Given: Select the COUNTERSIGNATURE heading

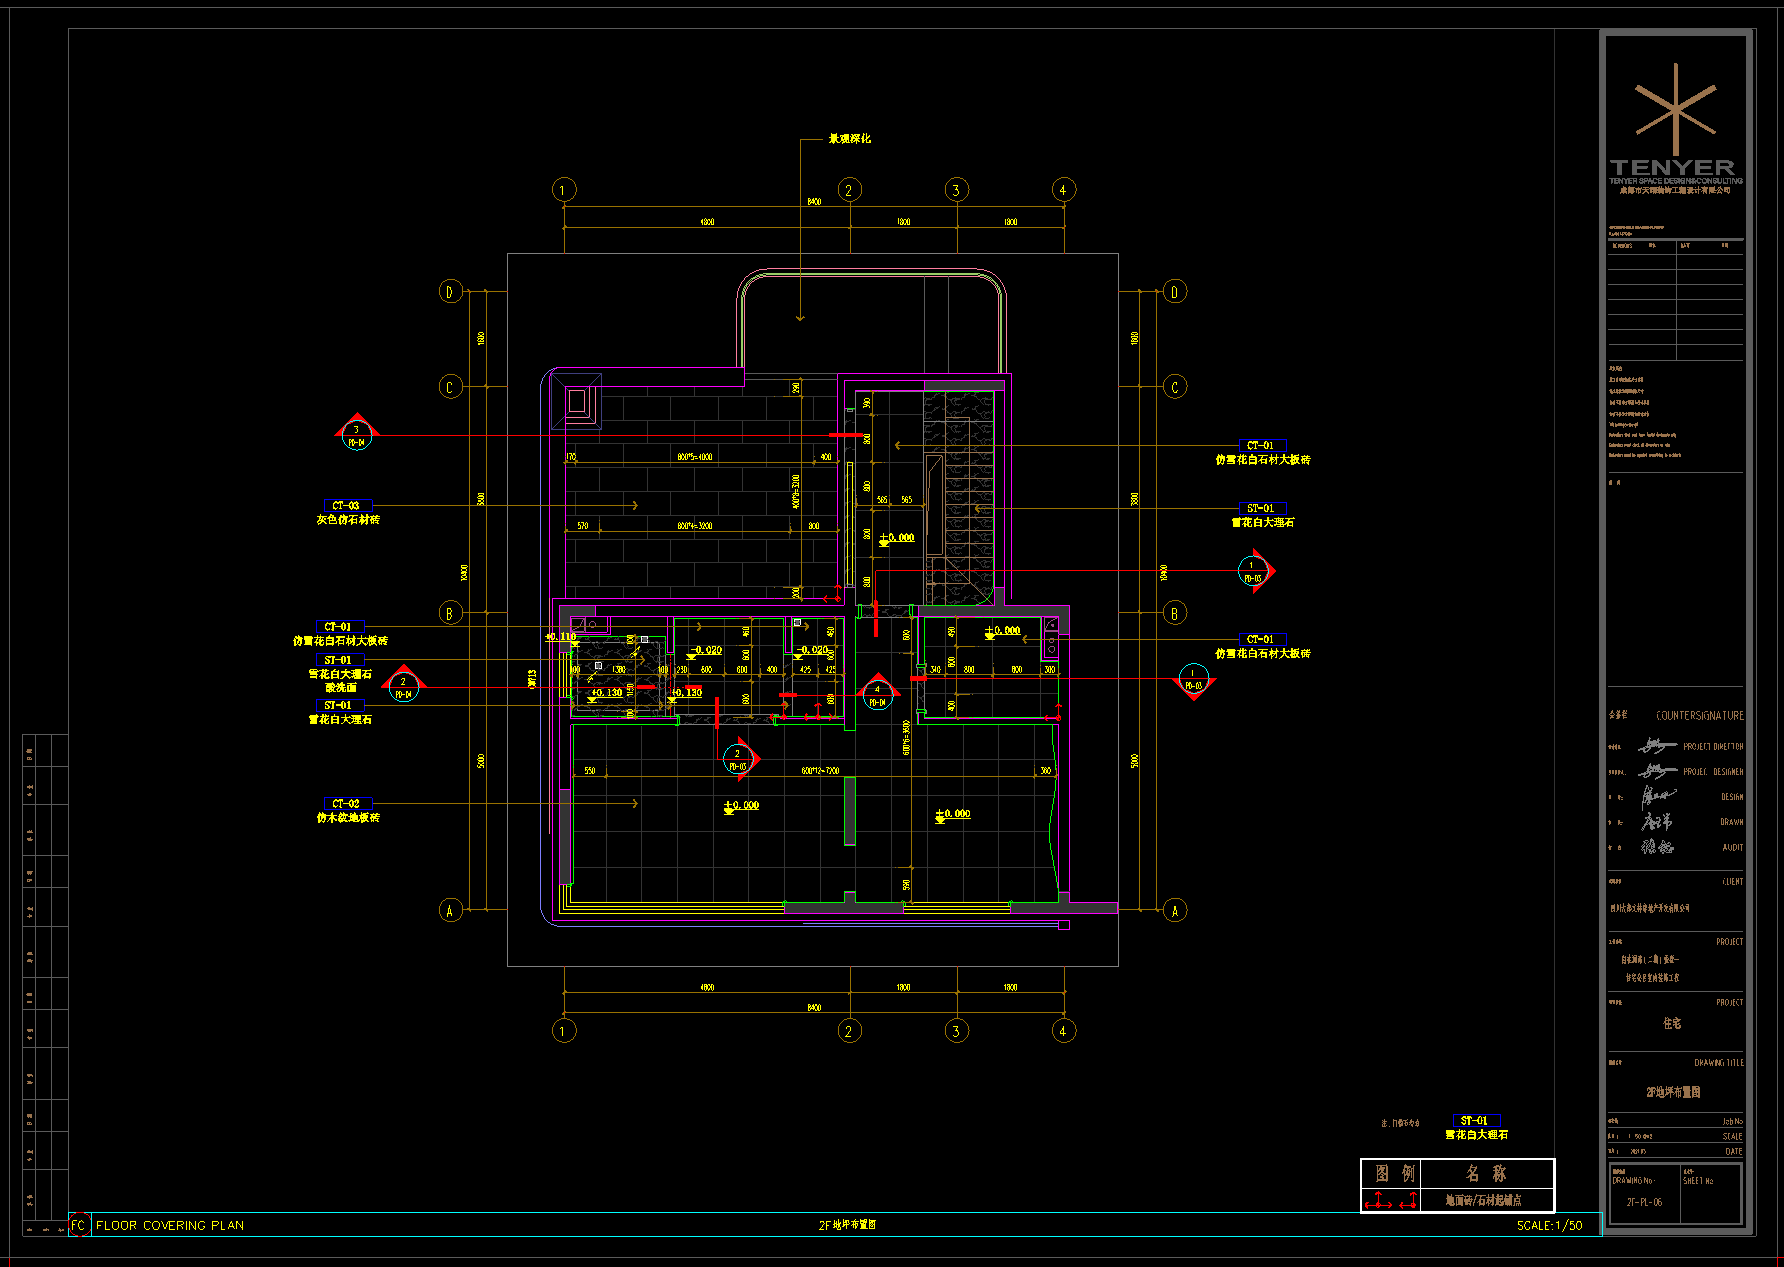Looking at the screenshot, I should pyautogui.click(x=1700, y=716).
